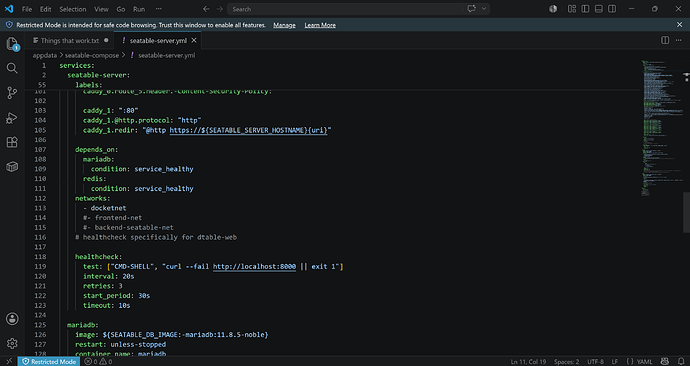Toggle the bottom Panel
This screenshot has width=690, height=366.
coord(598,9)
